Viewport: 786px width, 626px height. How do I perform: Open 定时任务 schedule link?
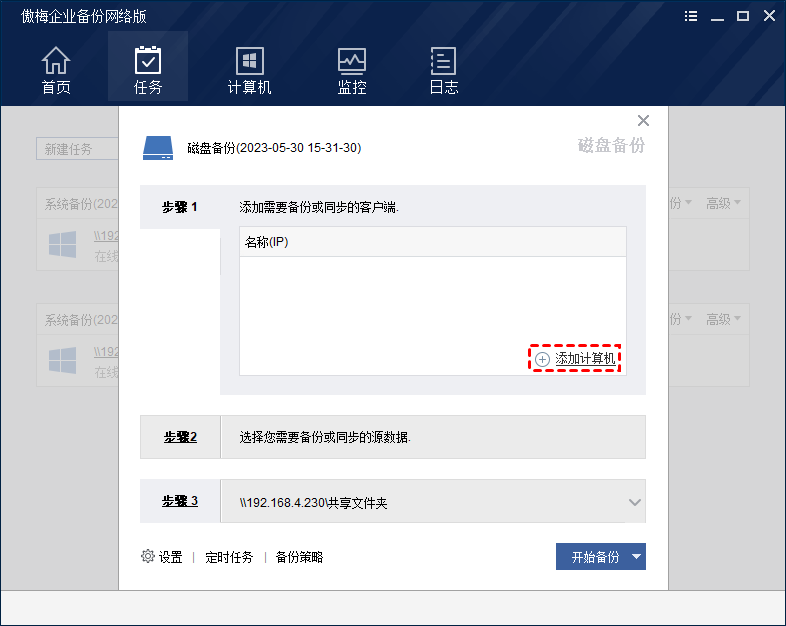[229, 557]
